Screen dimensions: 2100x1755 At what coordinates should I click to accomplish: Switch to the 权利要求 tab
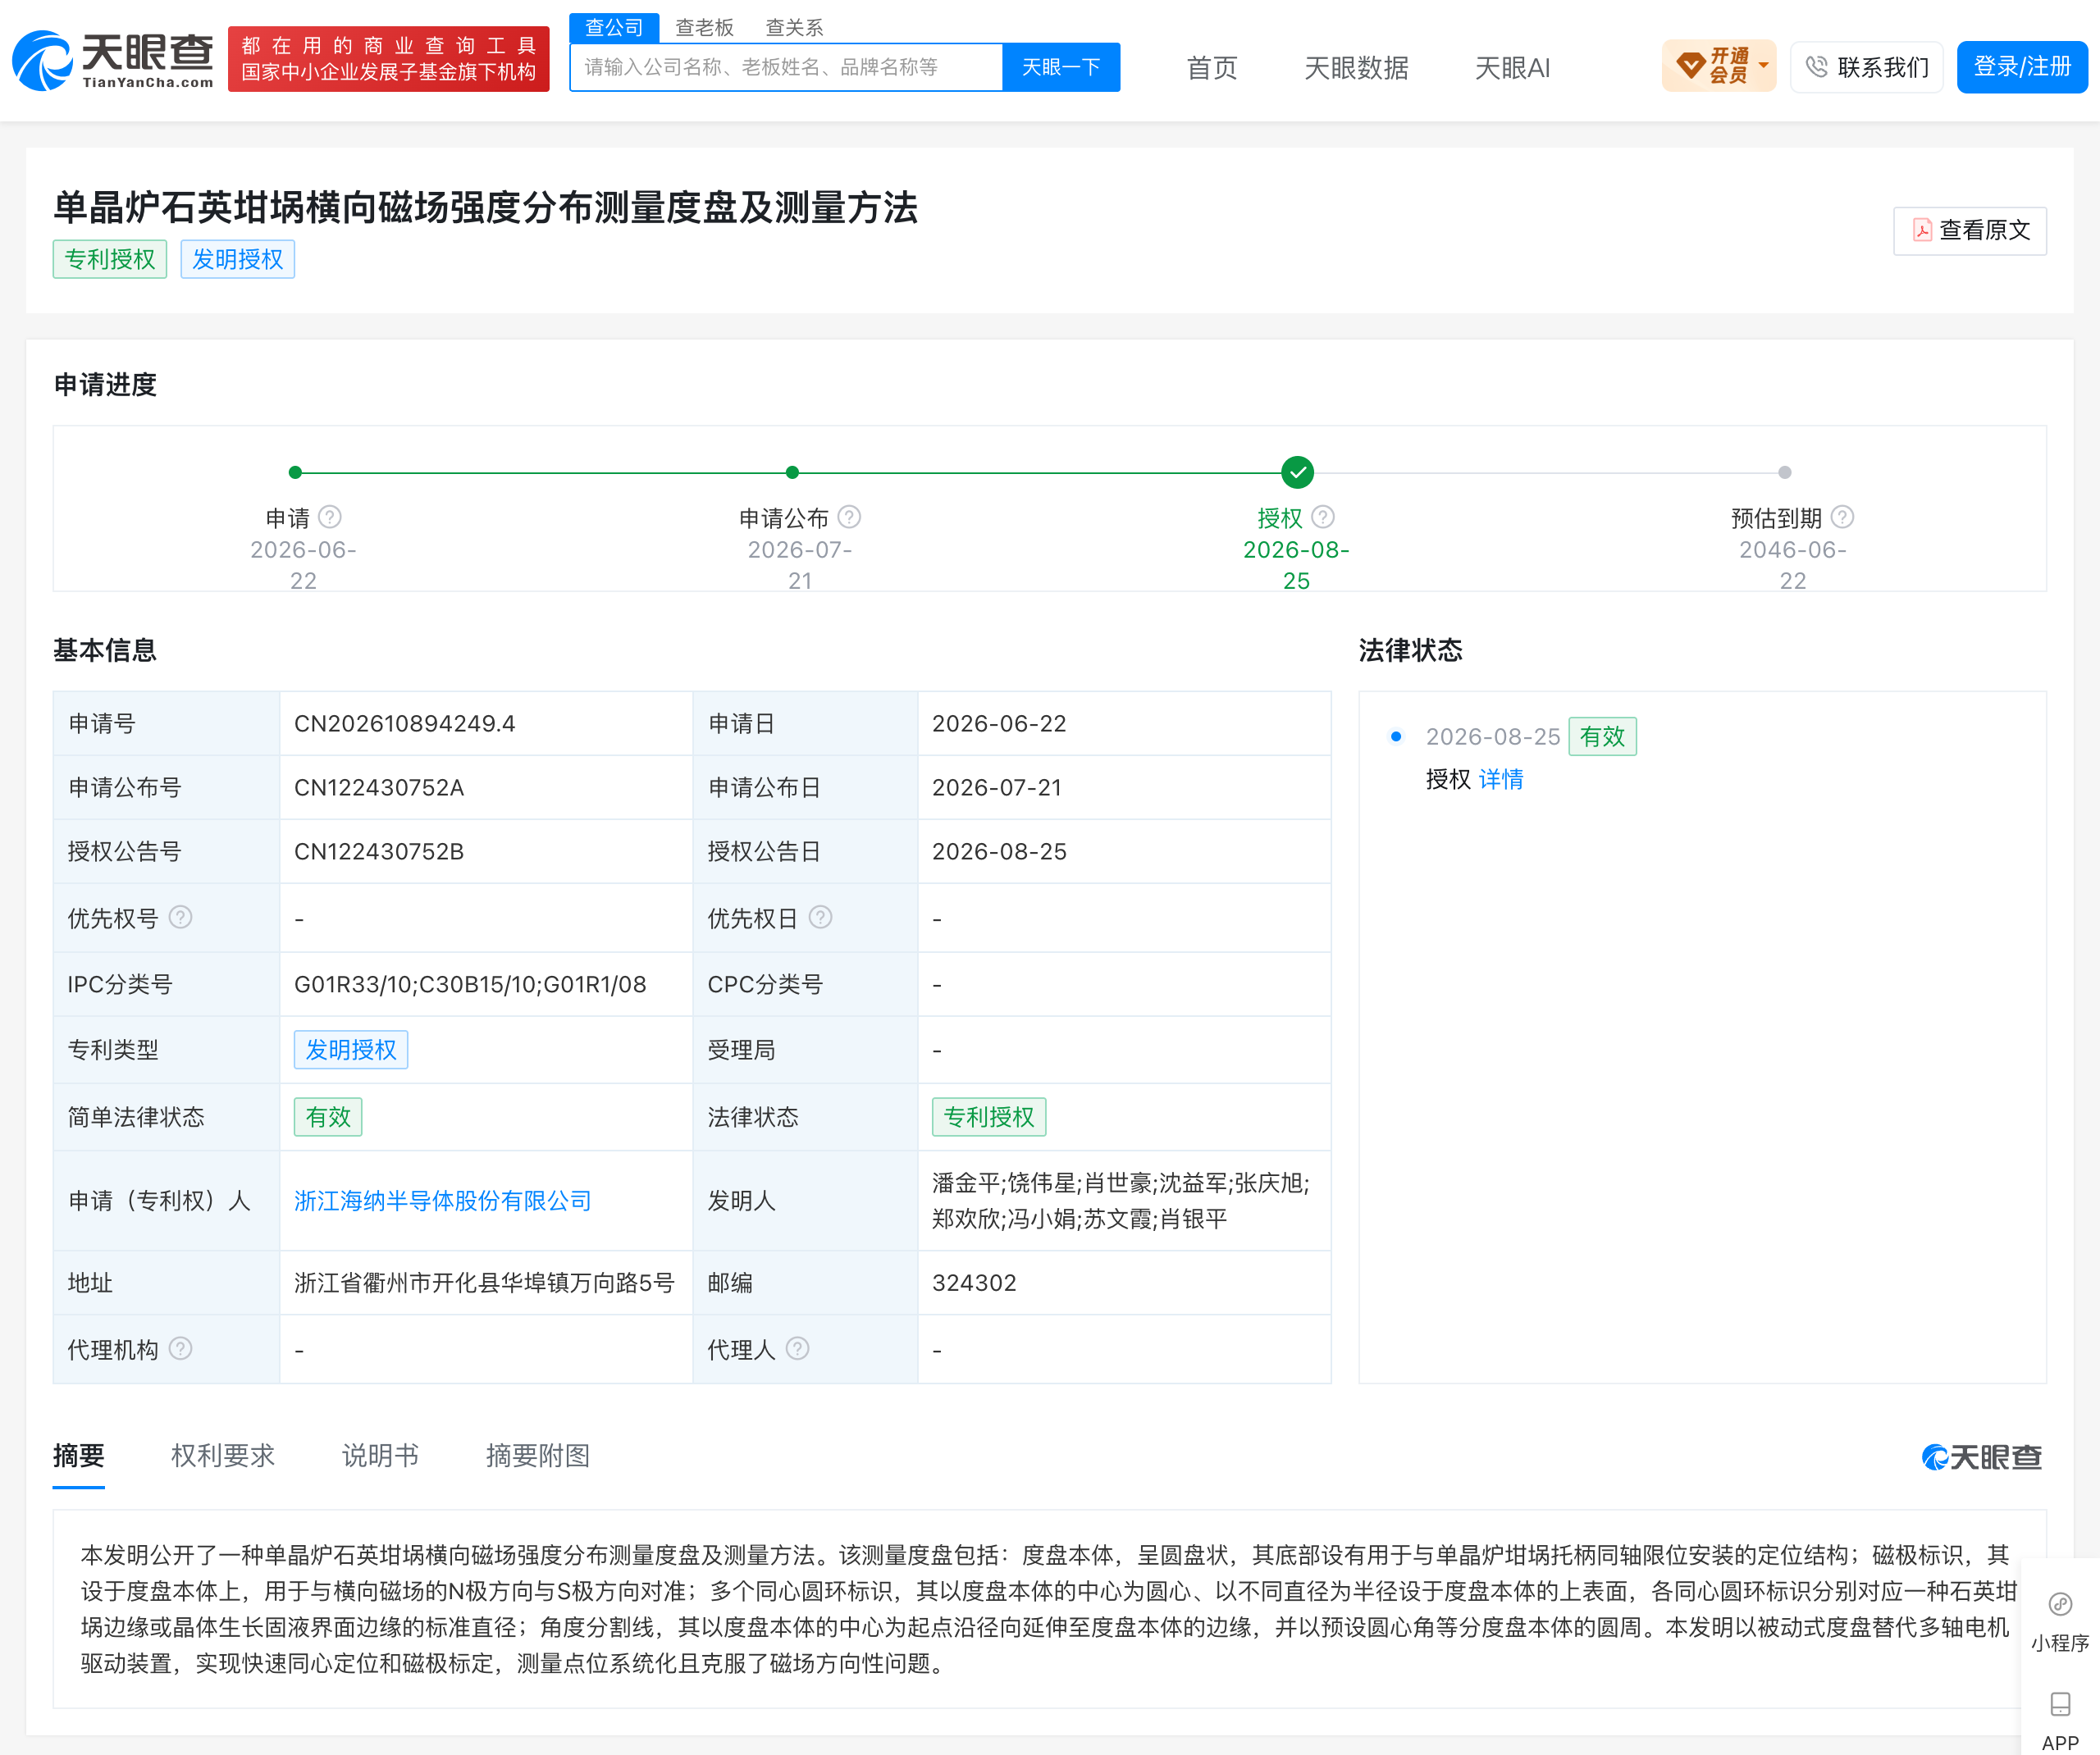click(x=223, y=1455)
